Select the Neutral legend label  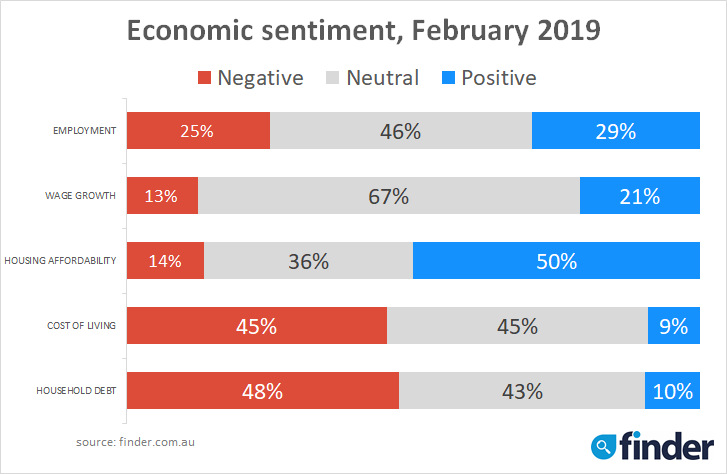383,78
